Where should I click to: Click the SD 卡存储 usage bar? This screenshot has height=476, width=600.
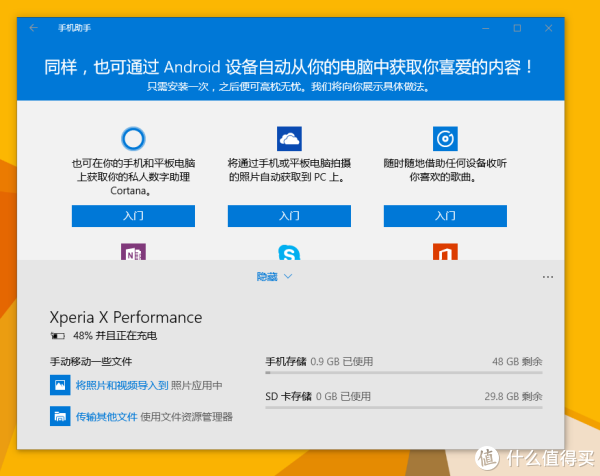coord(404,408)
